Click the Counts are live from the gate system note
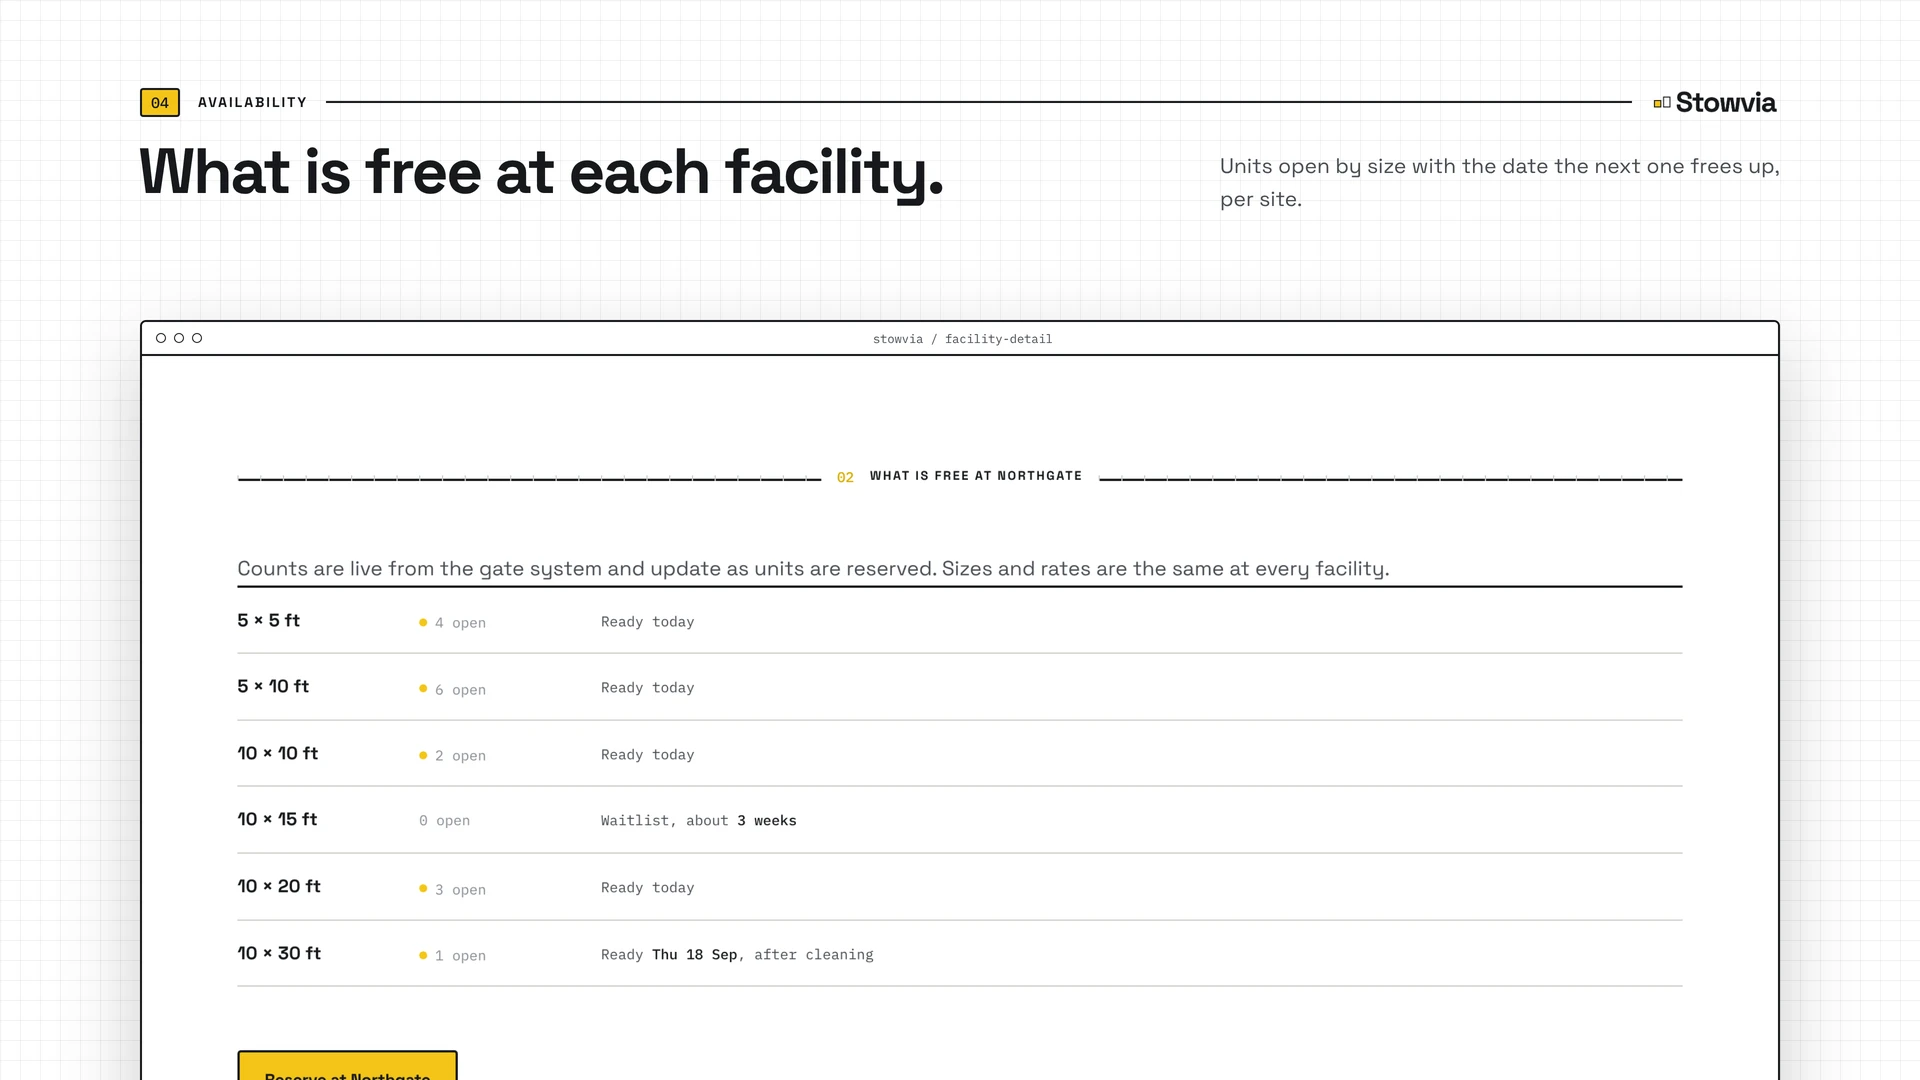The image size is (1920, 1080). [x=813, y=569]
